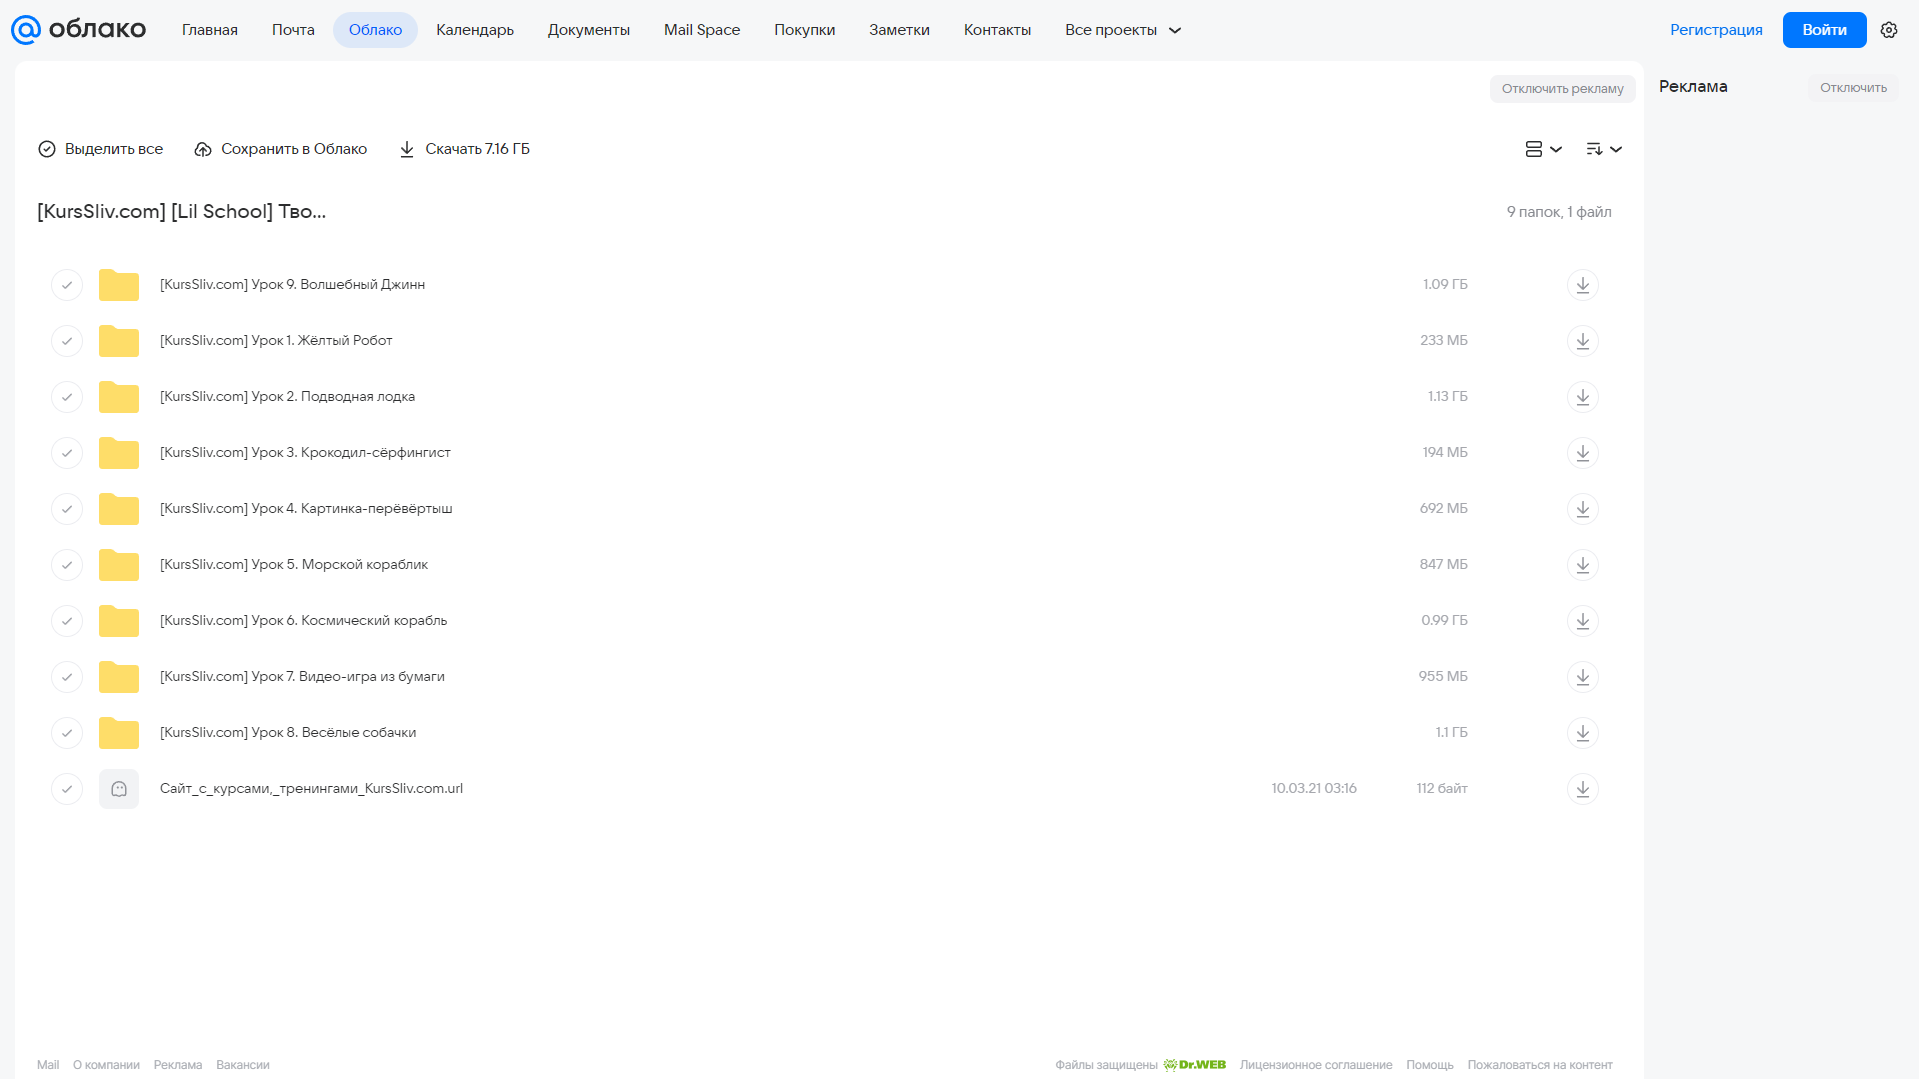Click the Облако logo icon
This screenshot has height=1079, width=1919.
coord(26,30)
